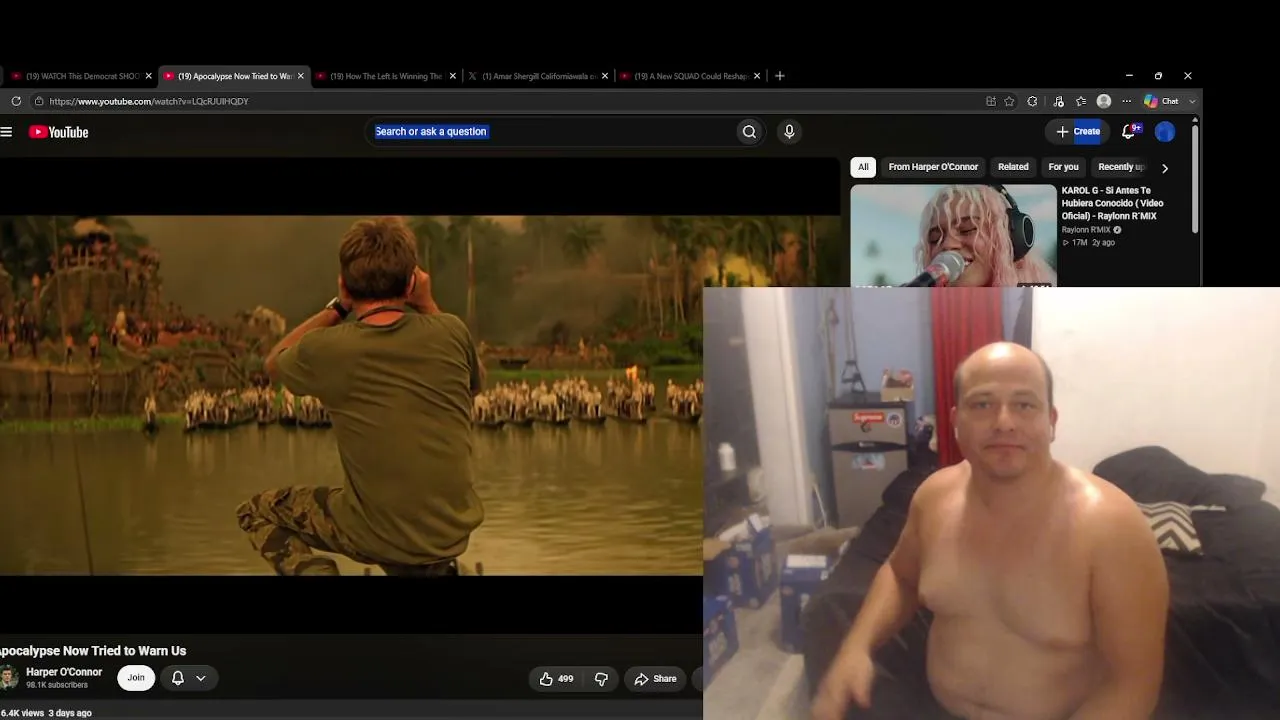Share the video using Share button
This screenshot has width=1280, height=720.
point(655,679)
